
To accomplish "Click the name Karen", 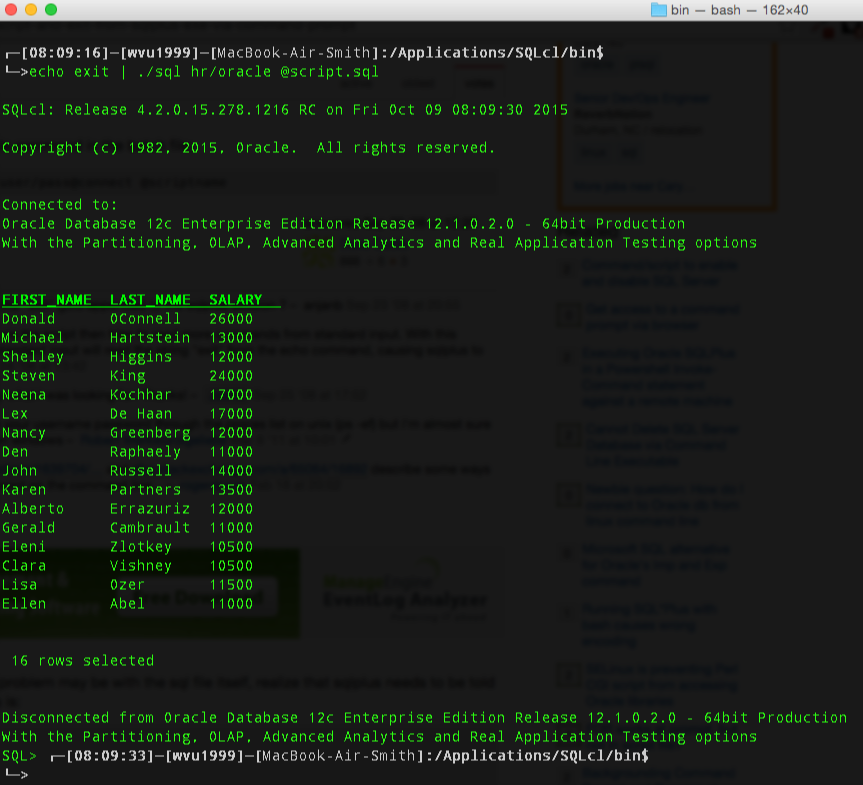I will [24, 490].
